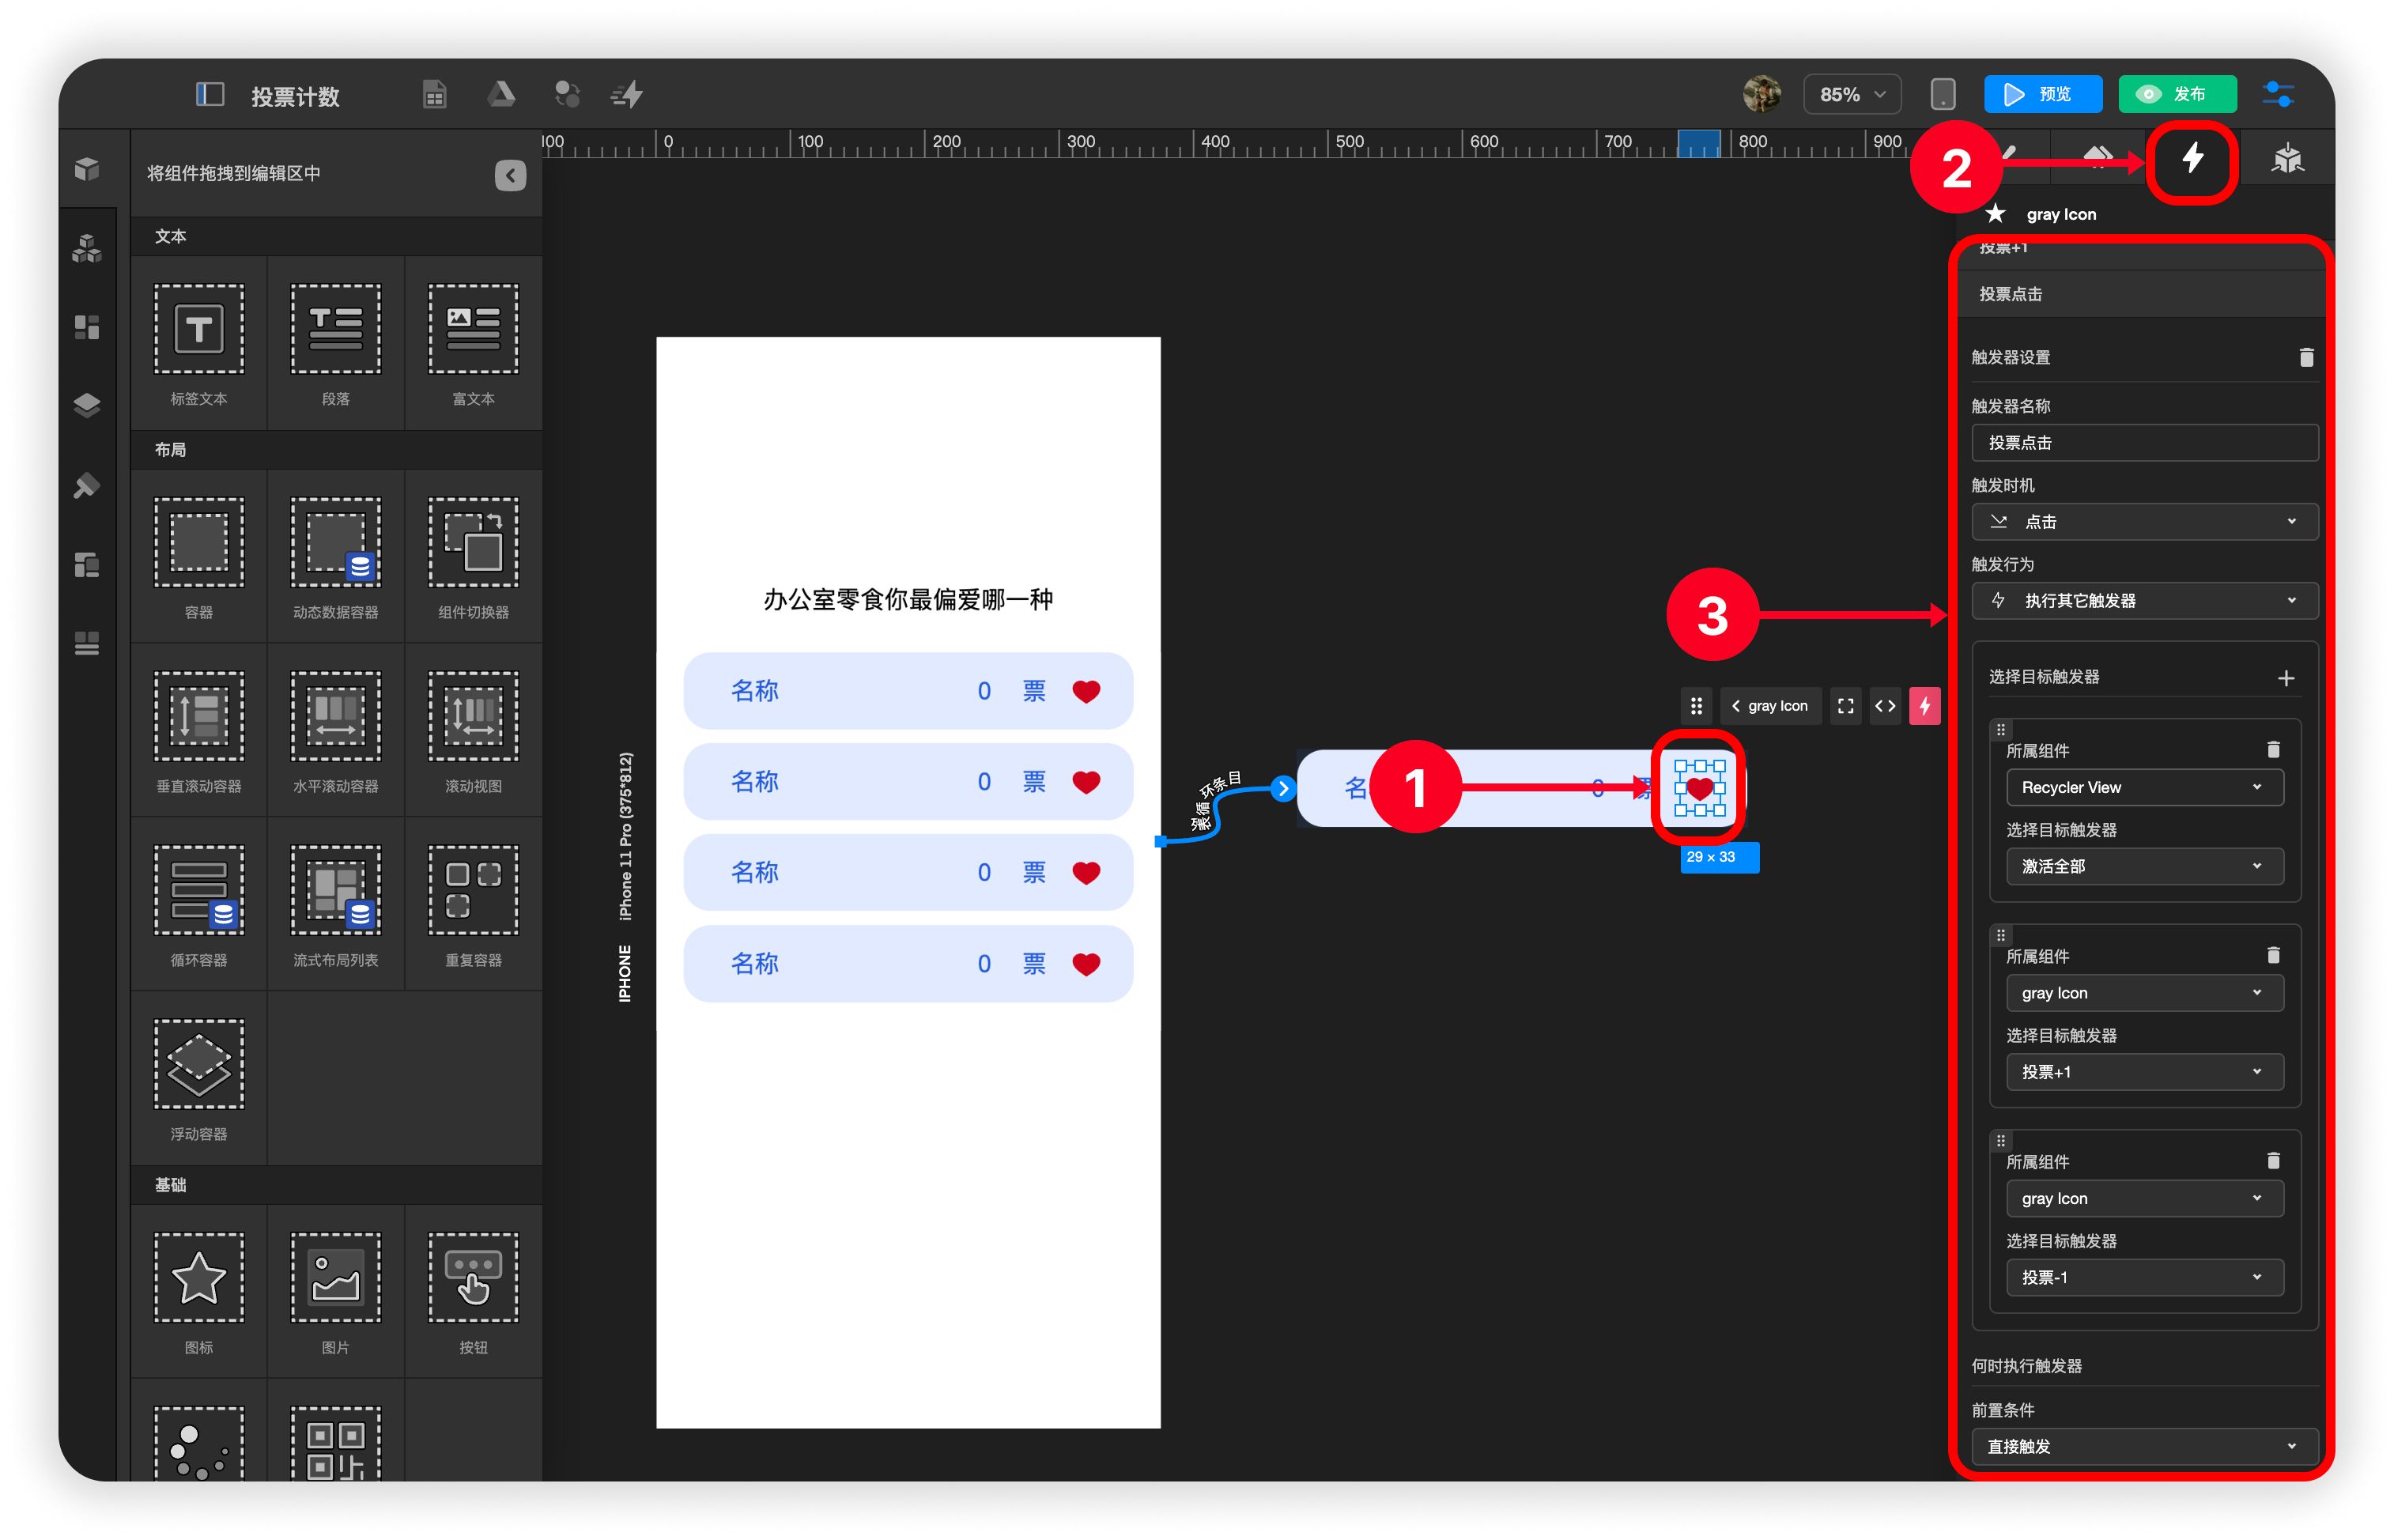Click the gray Icon breadcrumb back chevron
Viewport: 2394px width, 1540px height.
tap(1736, 706)
